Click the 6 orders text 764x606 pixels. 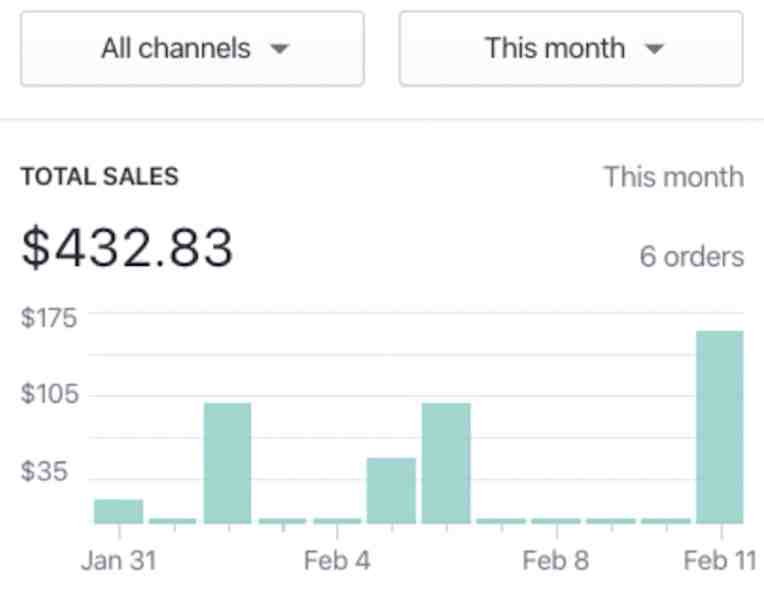[692, 257]
